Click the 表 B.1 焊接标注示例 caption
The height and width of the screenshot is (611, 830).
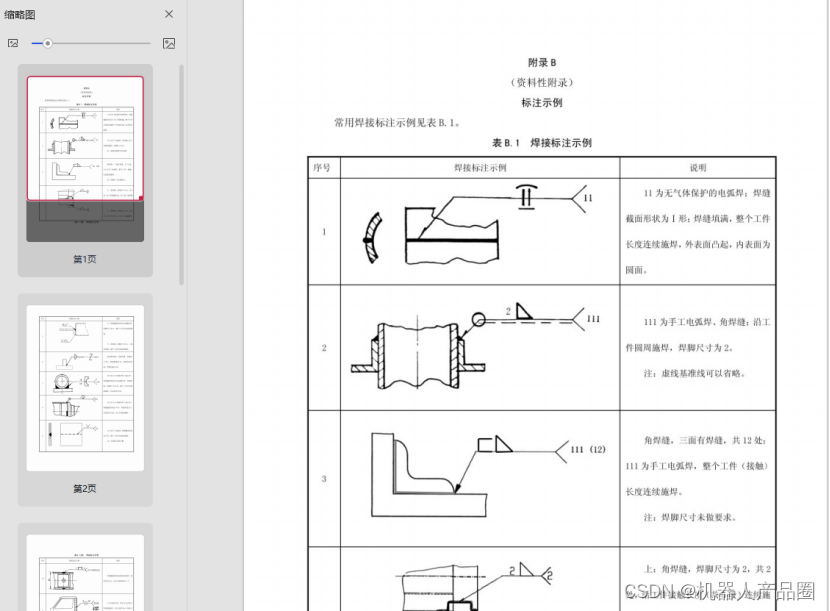(x=542, y=143)
